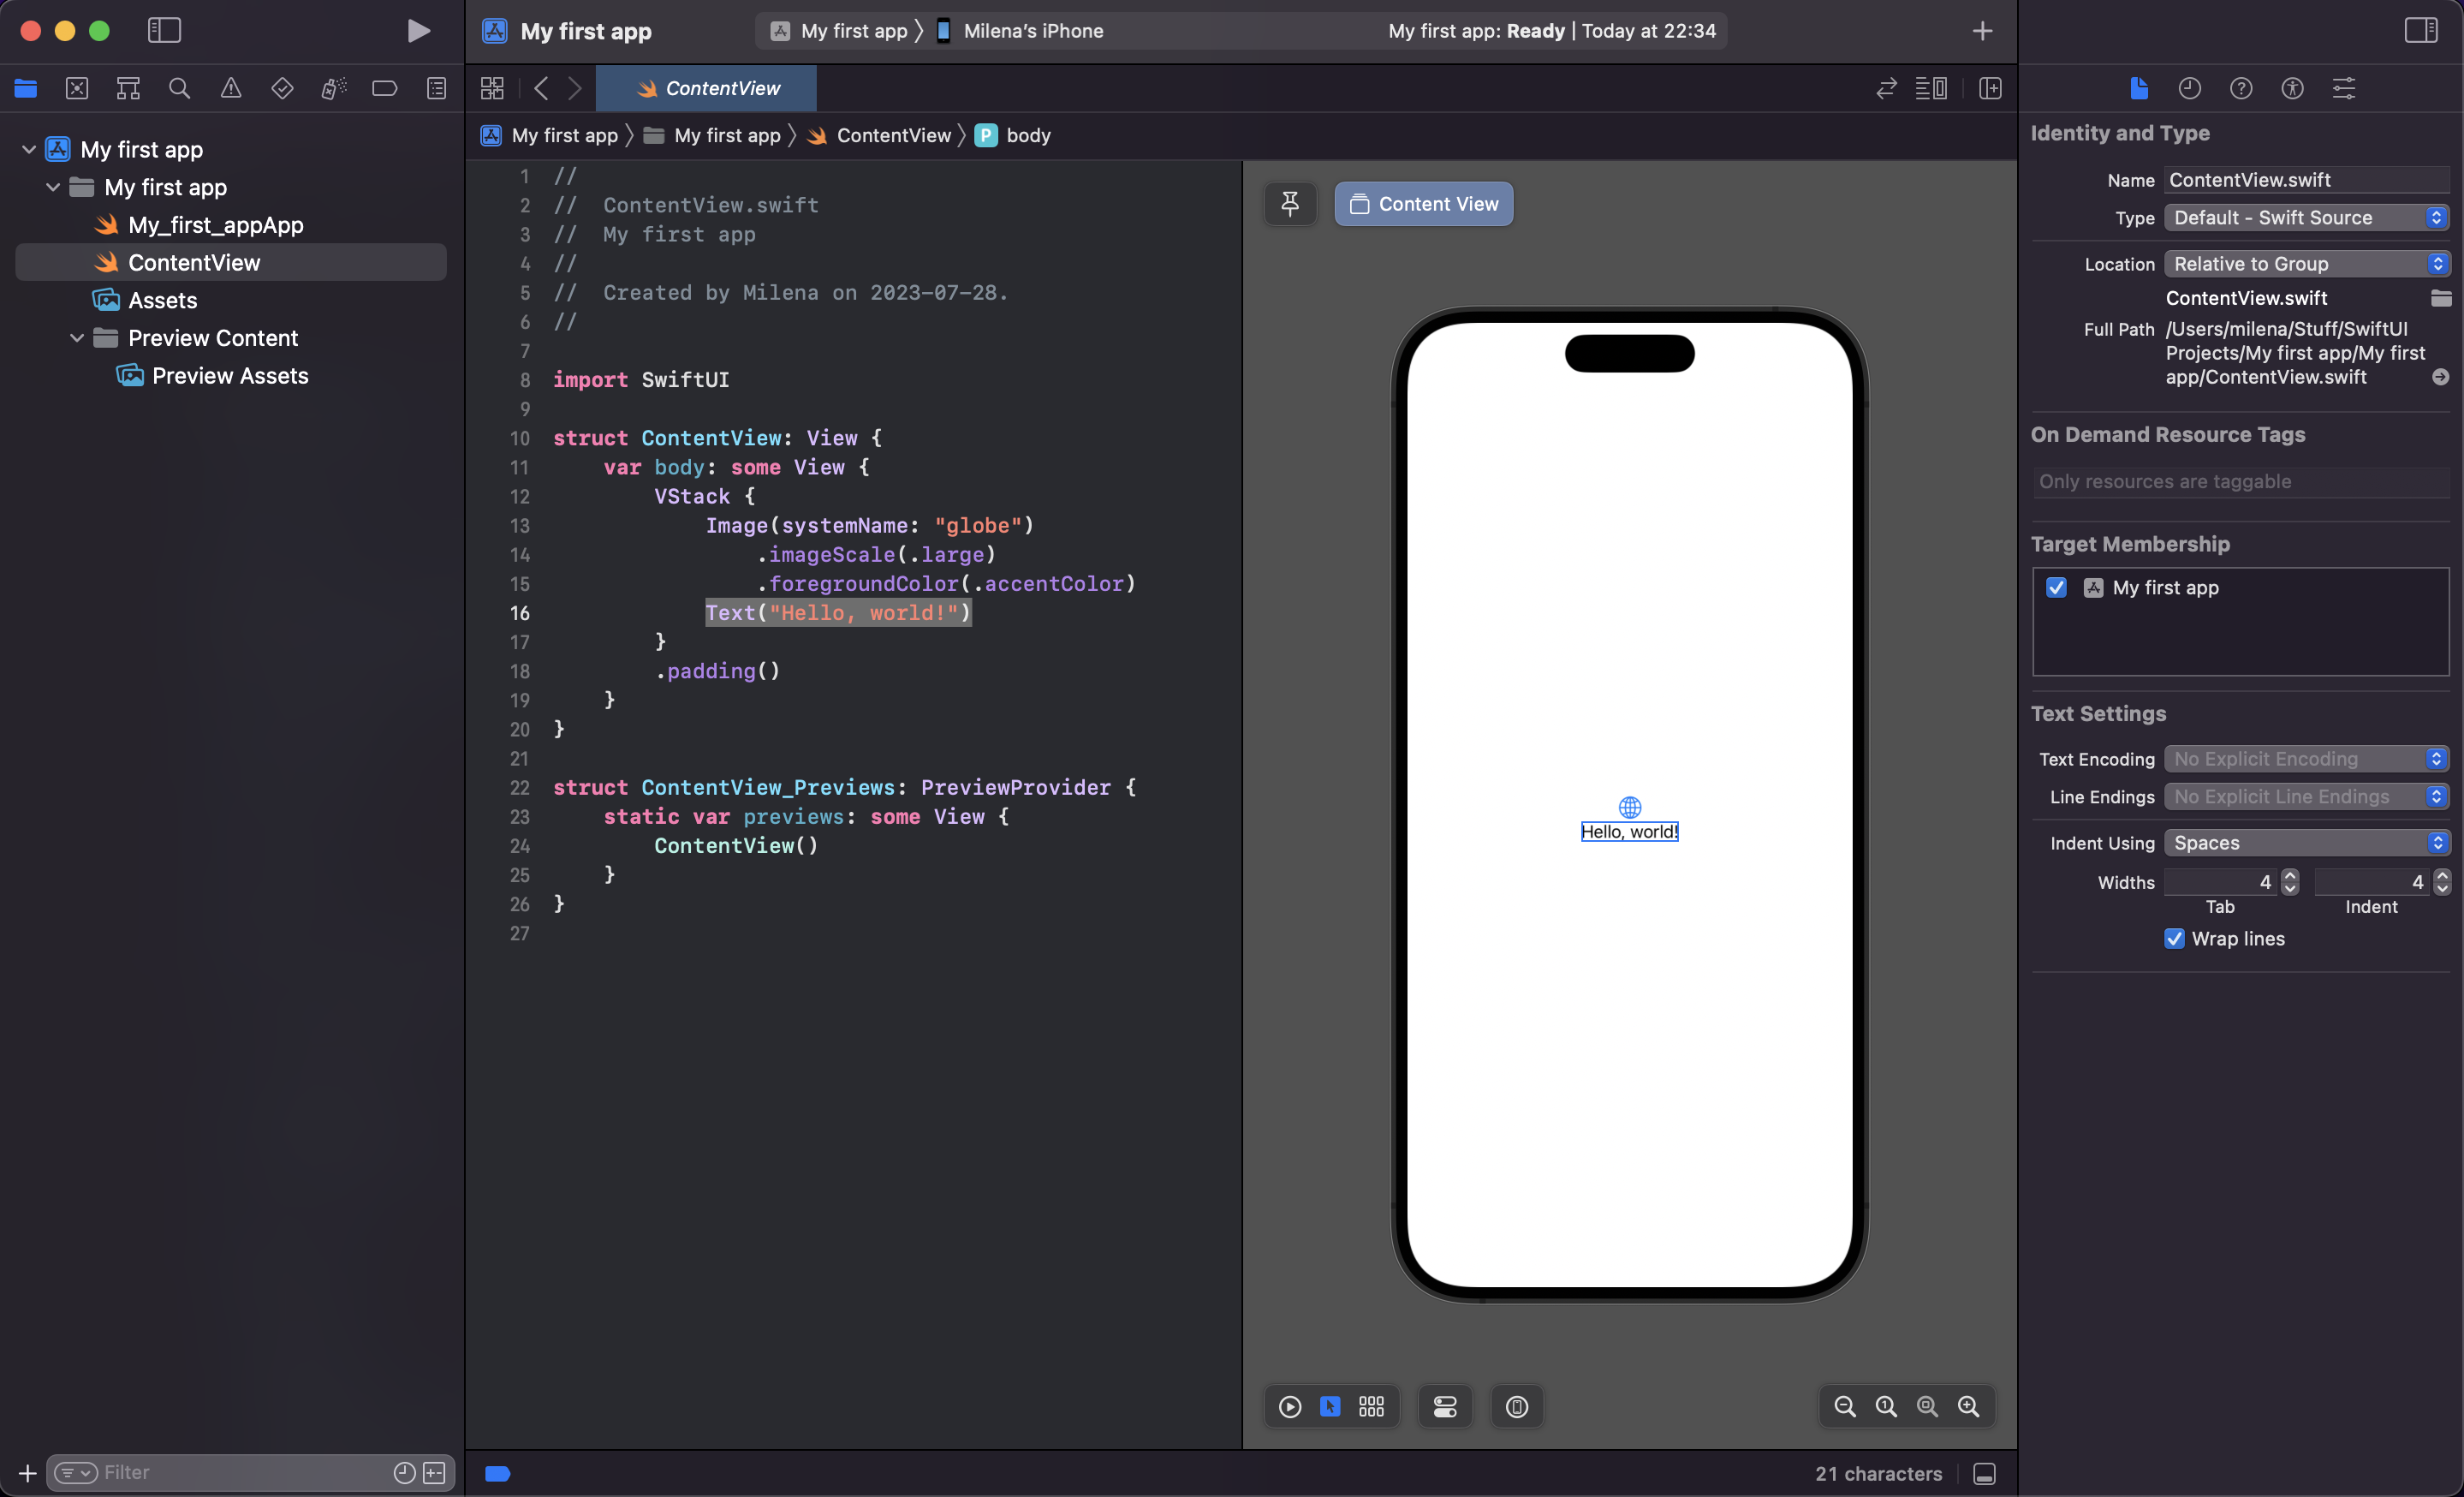Screen dimensions: 2464x1497
Task: Zoom in the canvas preview
Action: (1968, 1407)
